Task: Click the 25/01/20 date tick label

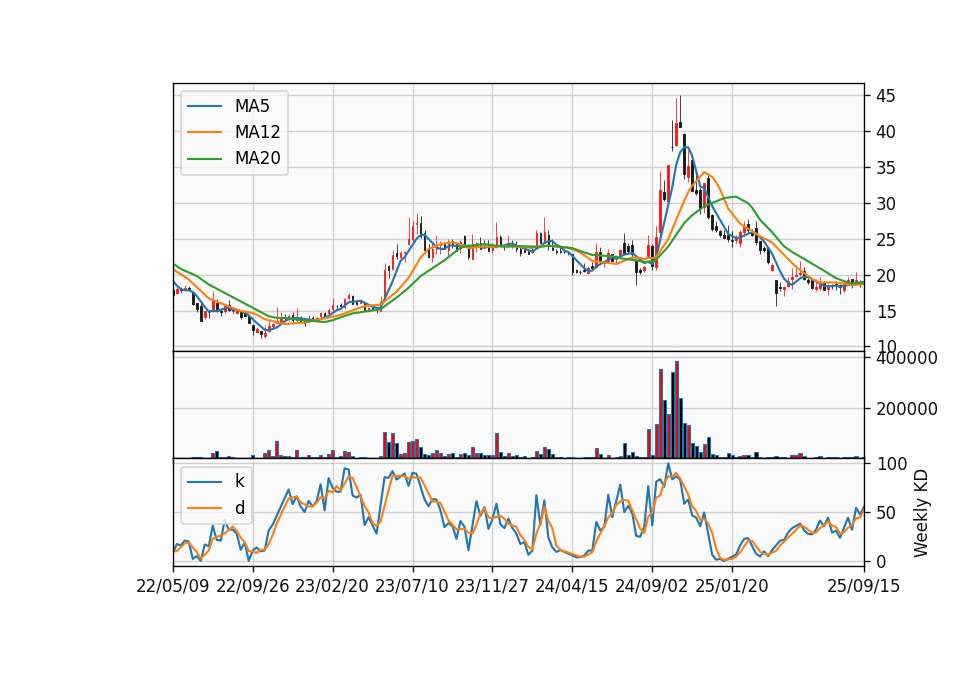Action: click(732, 586)
